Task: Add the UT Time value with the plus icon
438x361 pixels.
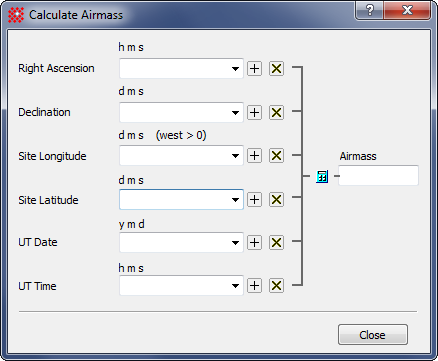Action: [x=254, y=286]
